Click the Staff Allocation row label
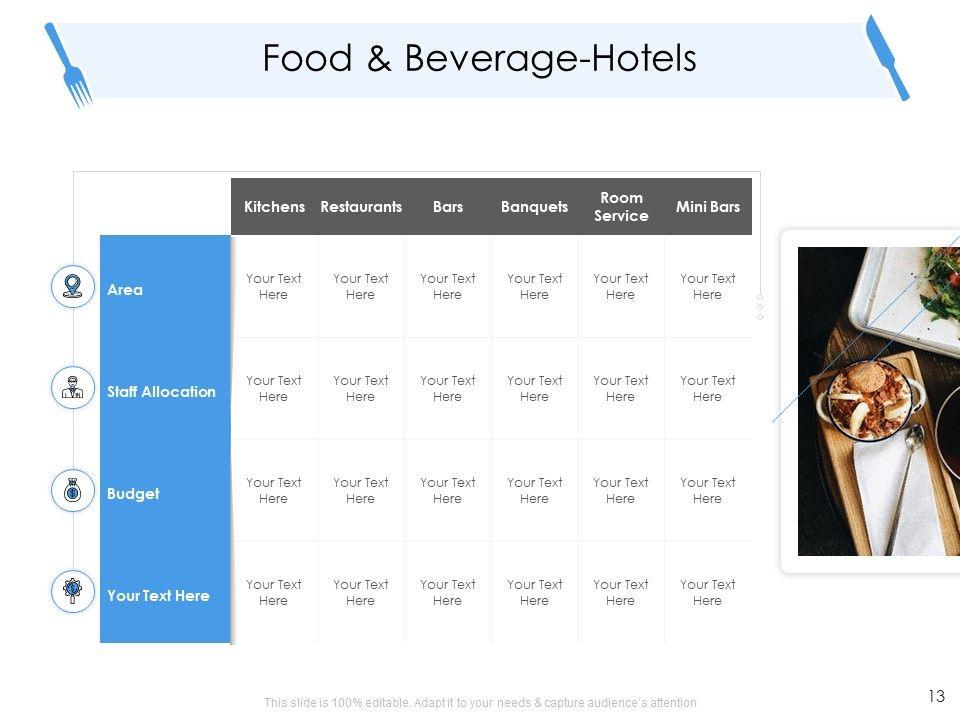The image size is (960, 720). point(161,392)
